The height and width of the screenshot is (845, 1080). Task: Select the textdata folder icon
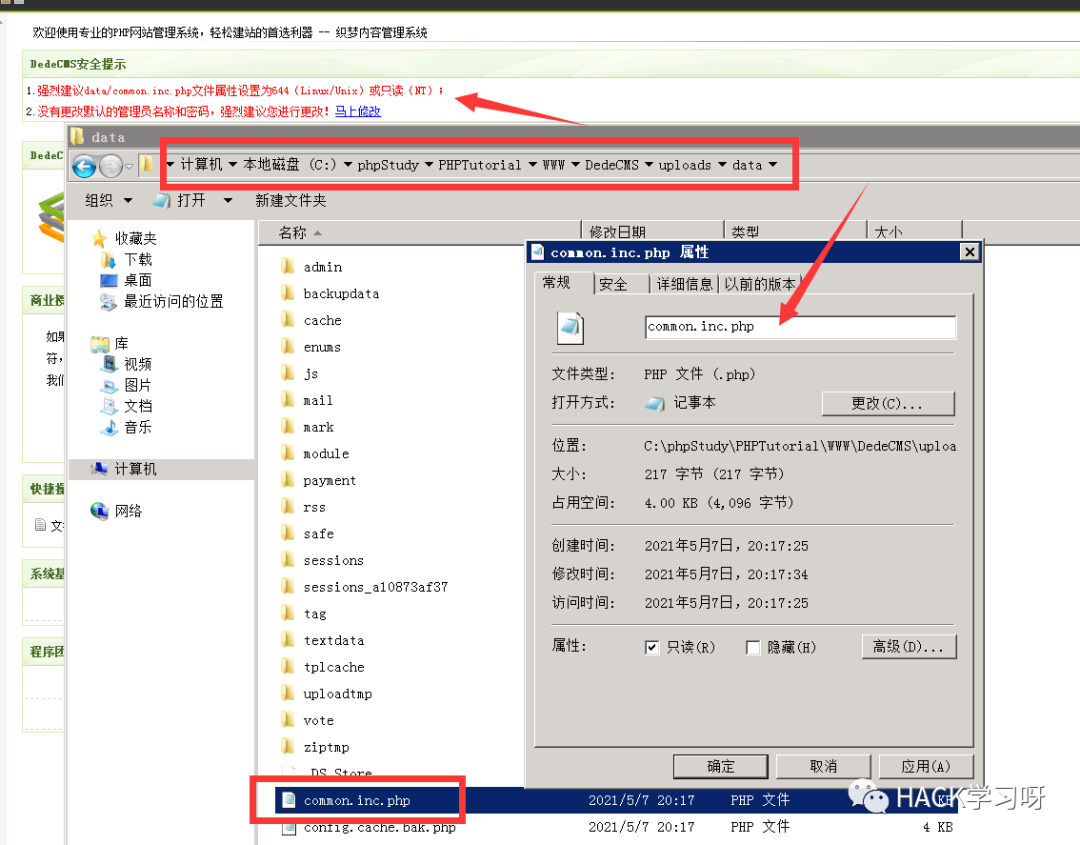(288, 640)
